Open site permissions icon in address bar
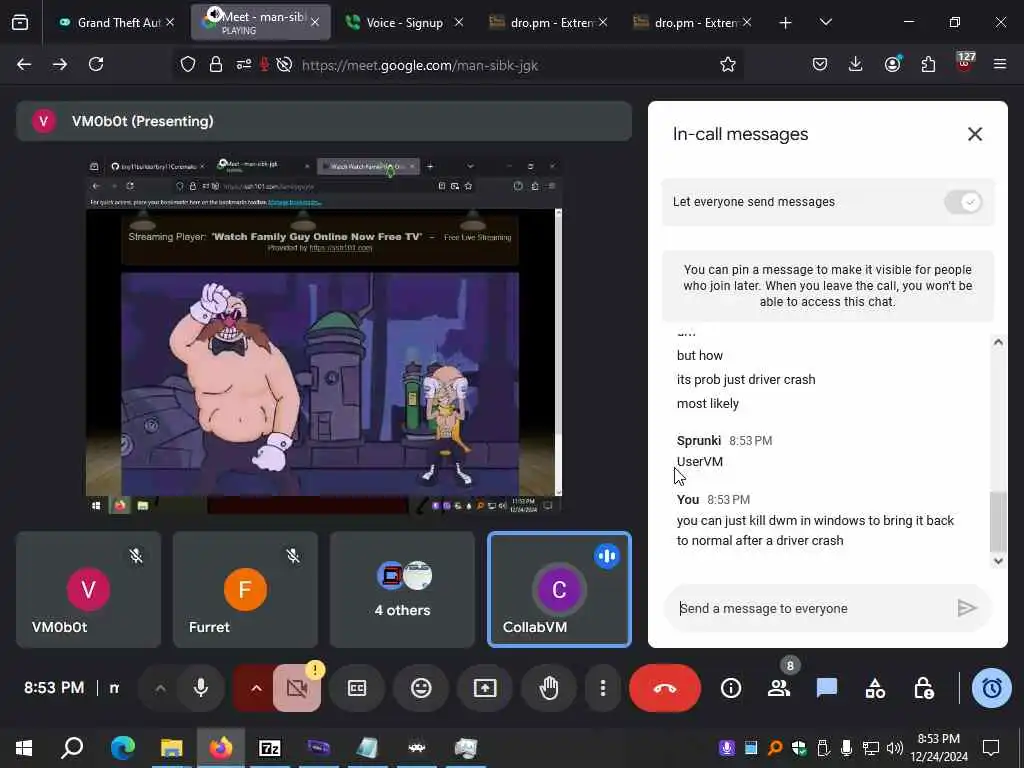This screenshot has height=768, width=1024. click(244, 65)
